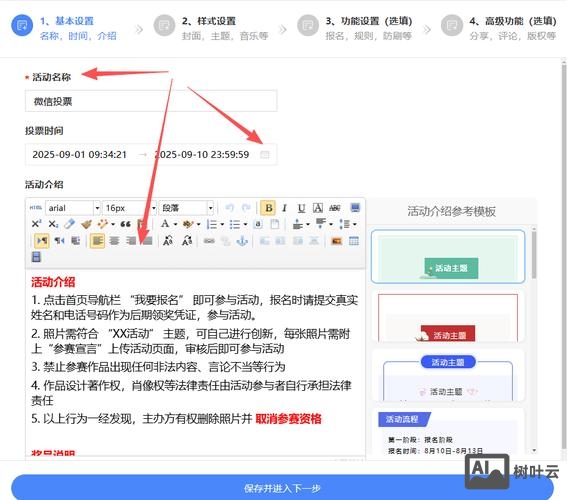Expand line height dropdown arrow

[x=354, y=224]
